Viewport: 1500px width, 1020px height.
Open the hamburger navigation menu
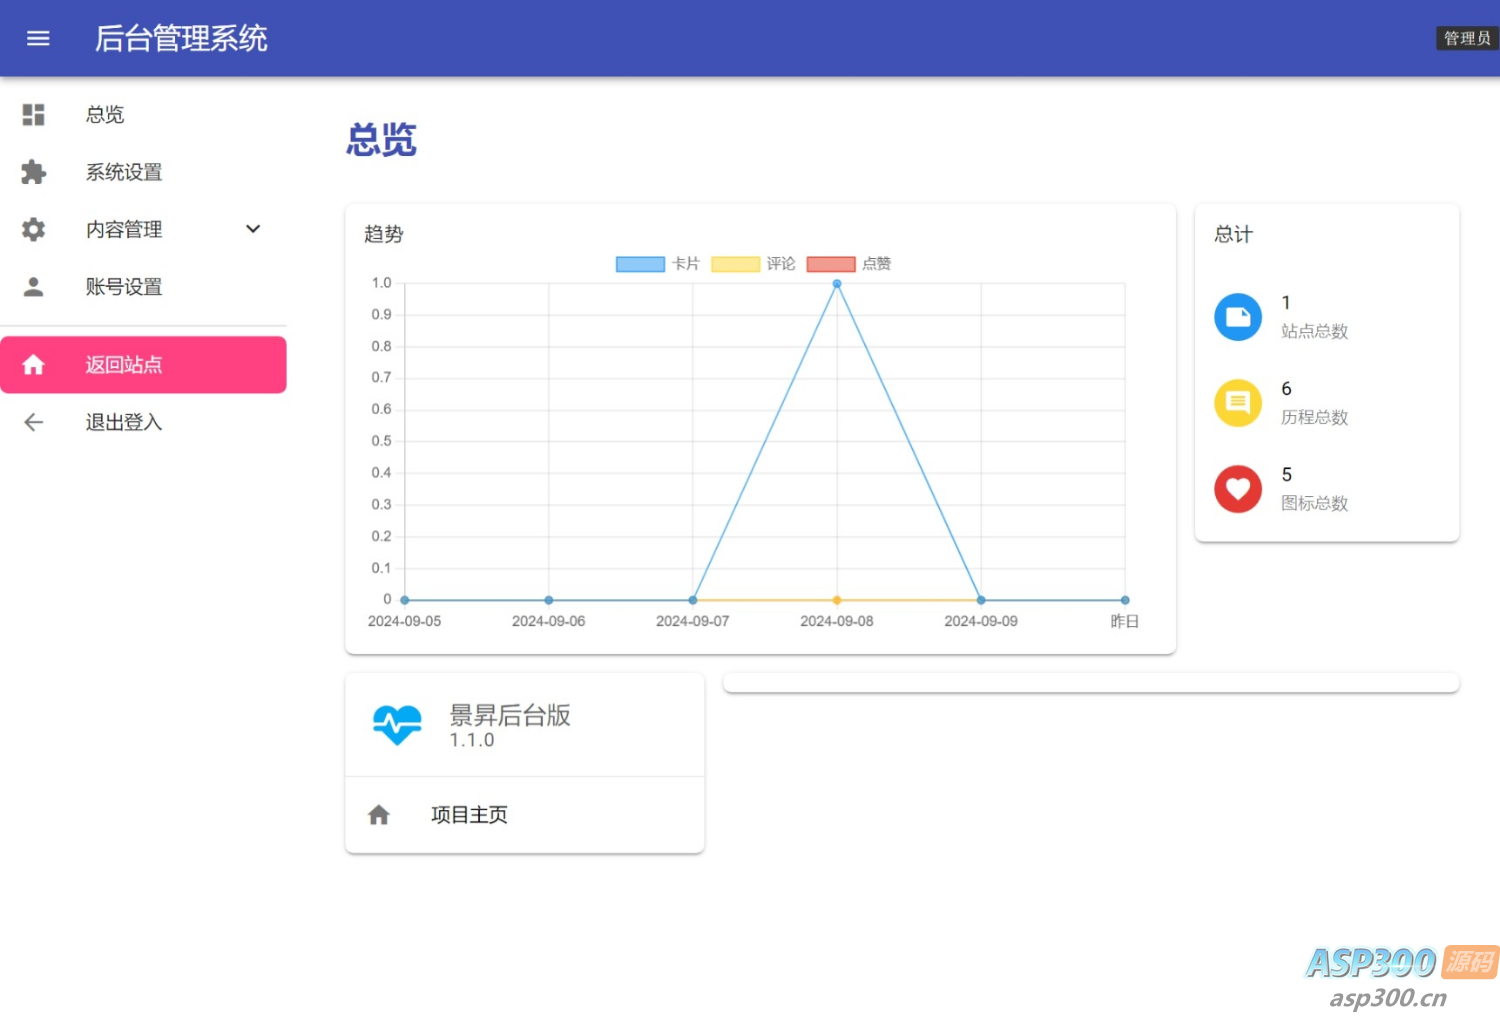click(38, 38)
